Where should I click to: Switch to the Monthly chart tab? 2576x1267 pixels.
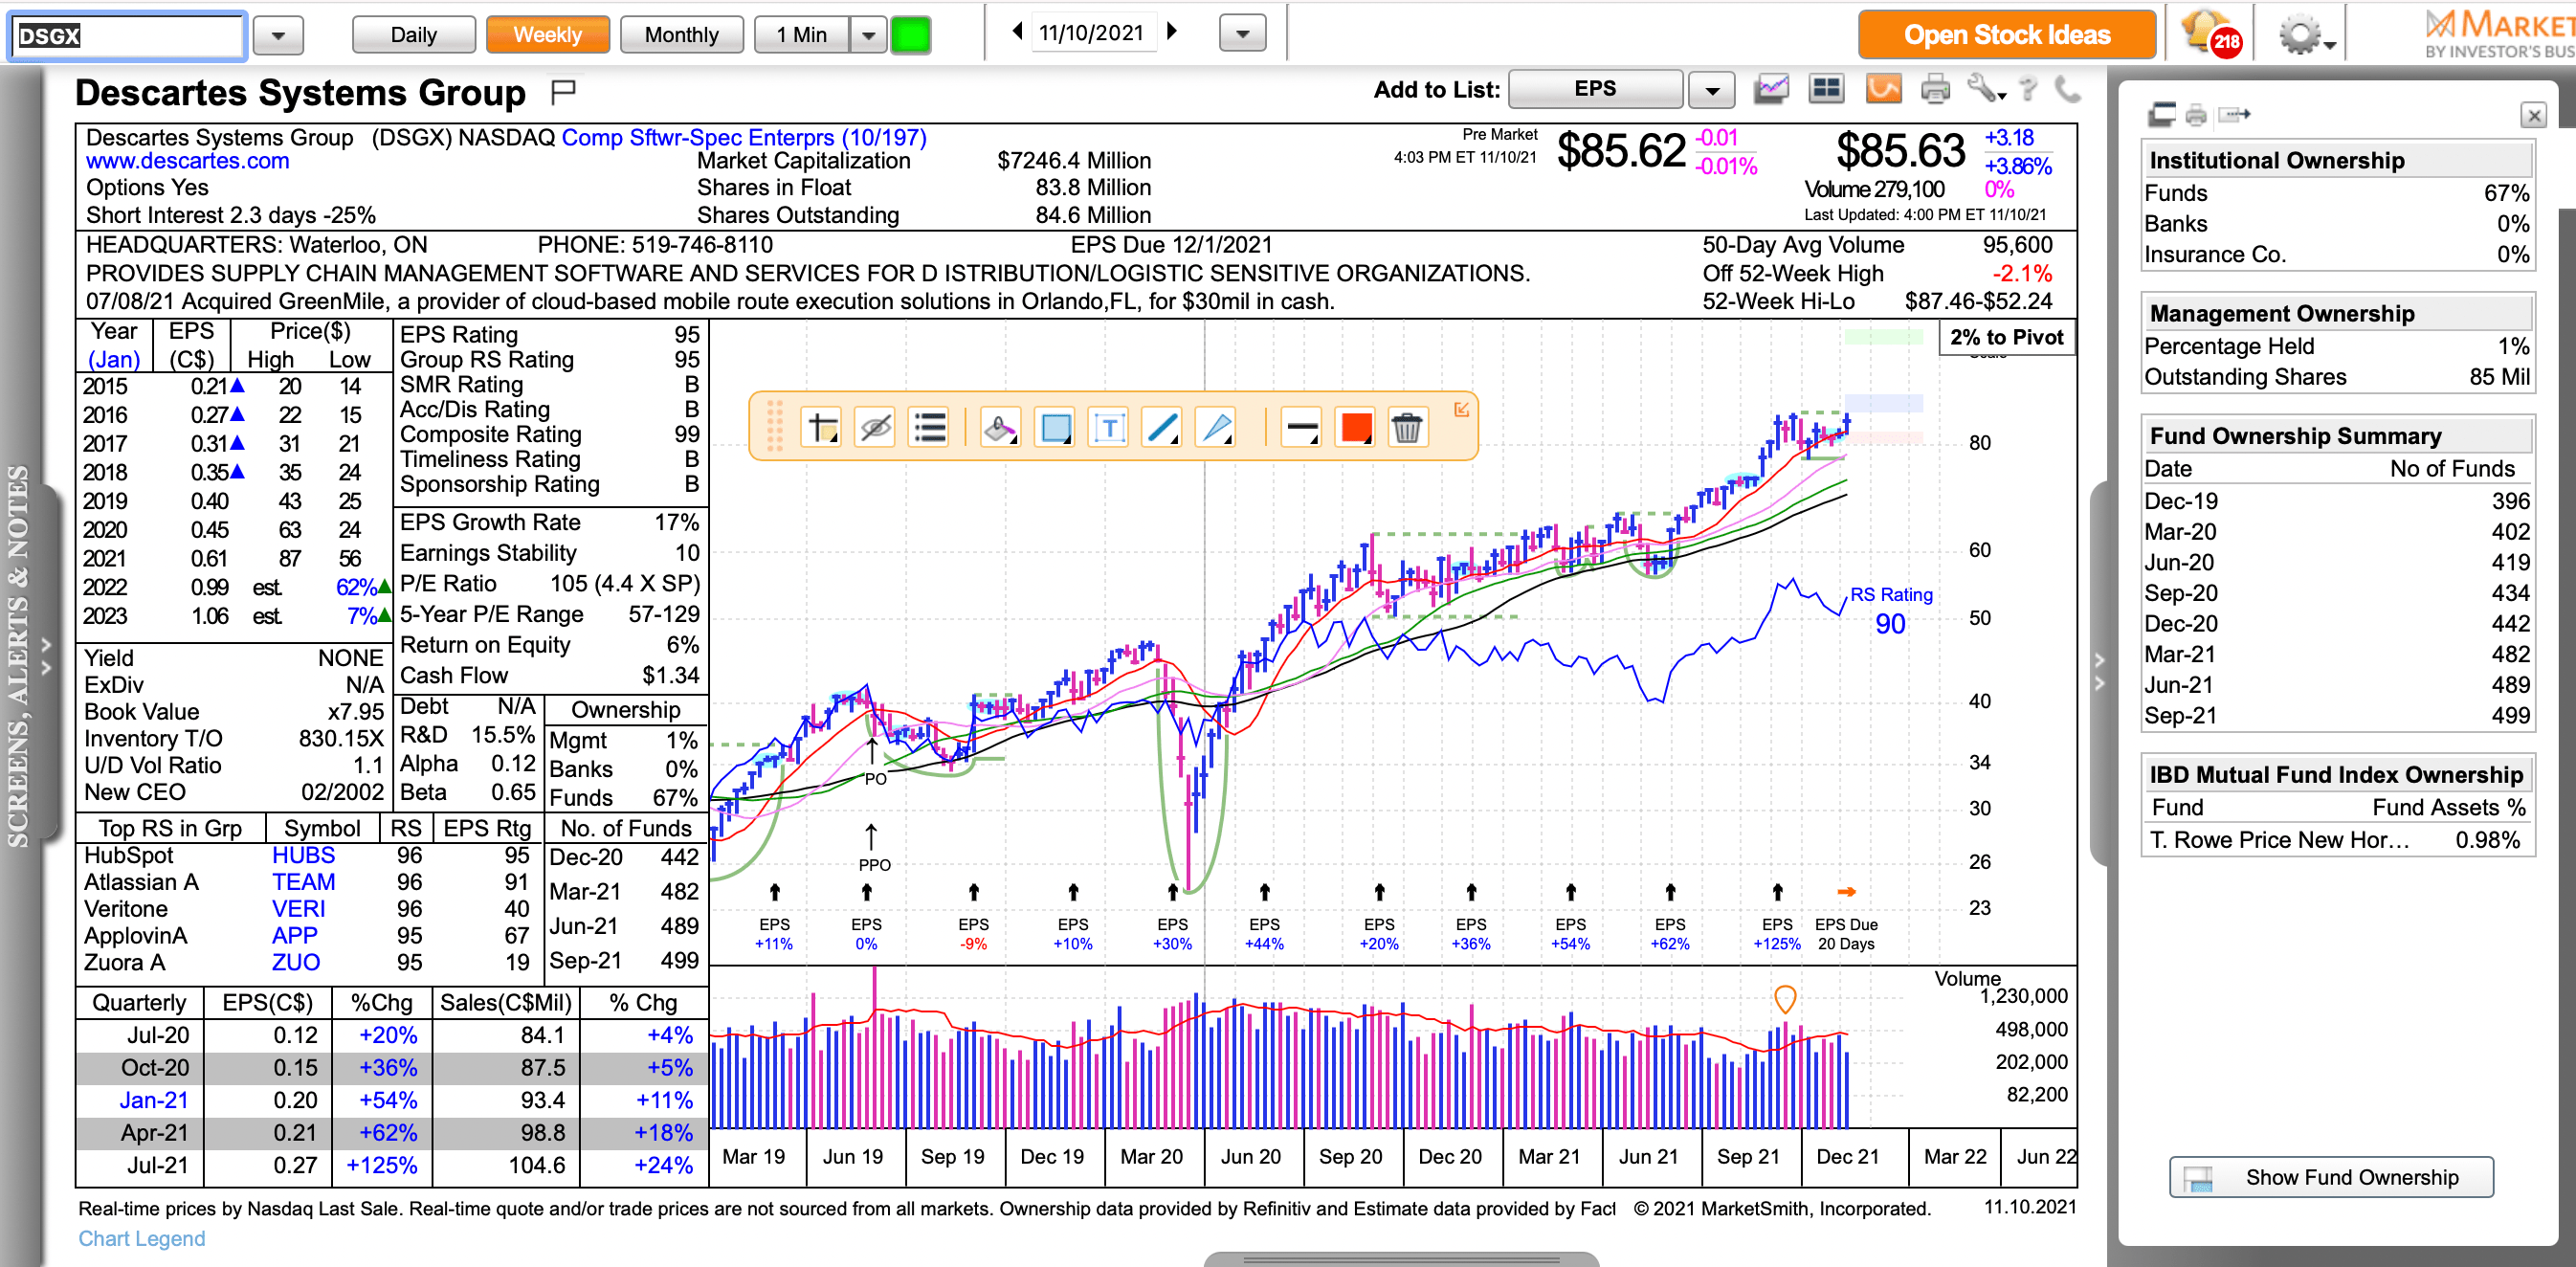[681, 35]
